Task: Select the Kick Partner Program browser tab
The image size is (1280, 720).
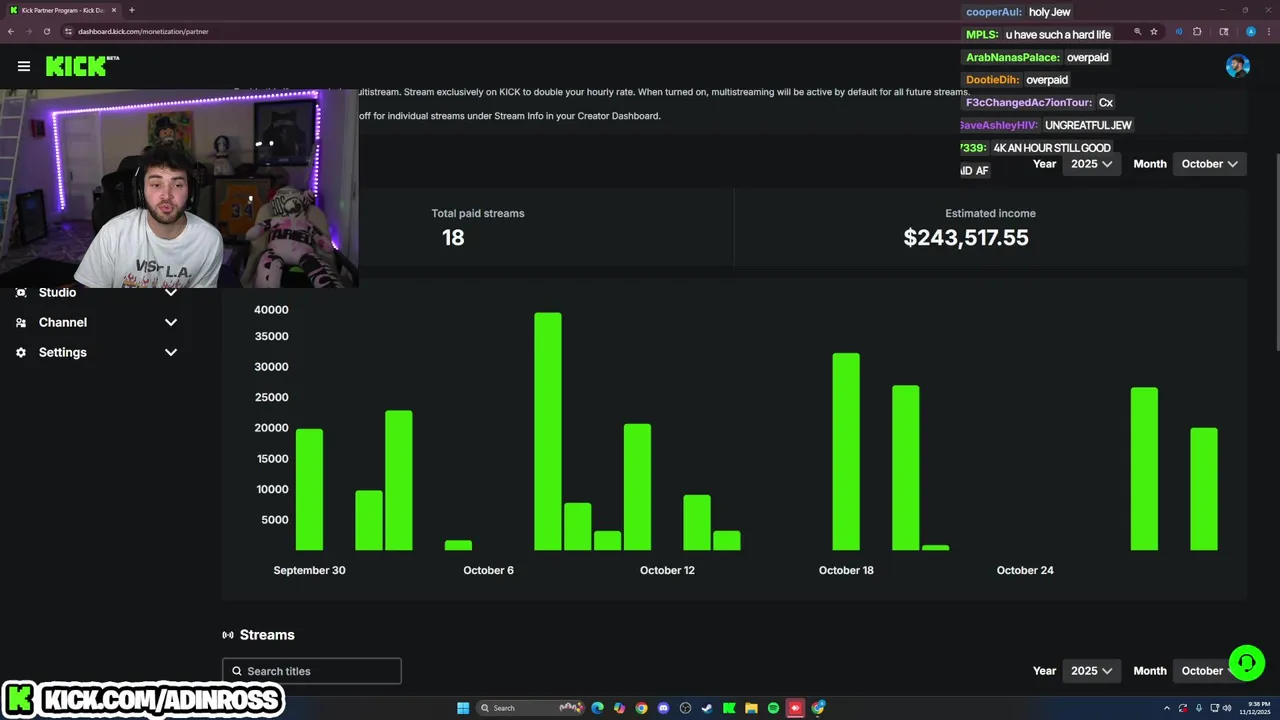Action: 63,10
